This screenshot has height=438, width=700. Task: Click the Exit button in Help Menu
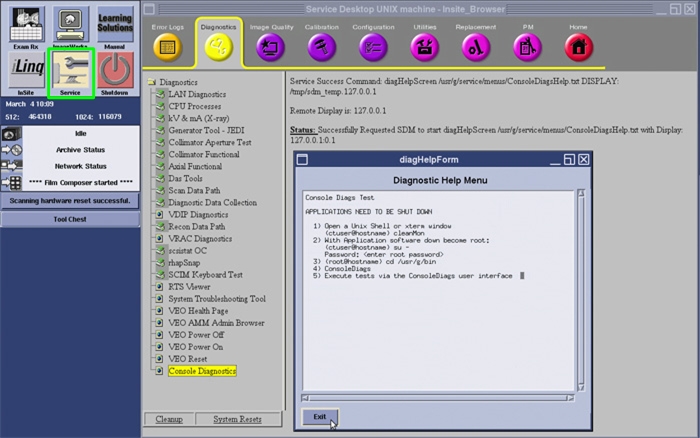tap(320, 416)
